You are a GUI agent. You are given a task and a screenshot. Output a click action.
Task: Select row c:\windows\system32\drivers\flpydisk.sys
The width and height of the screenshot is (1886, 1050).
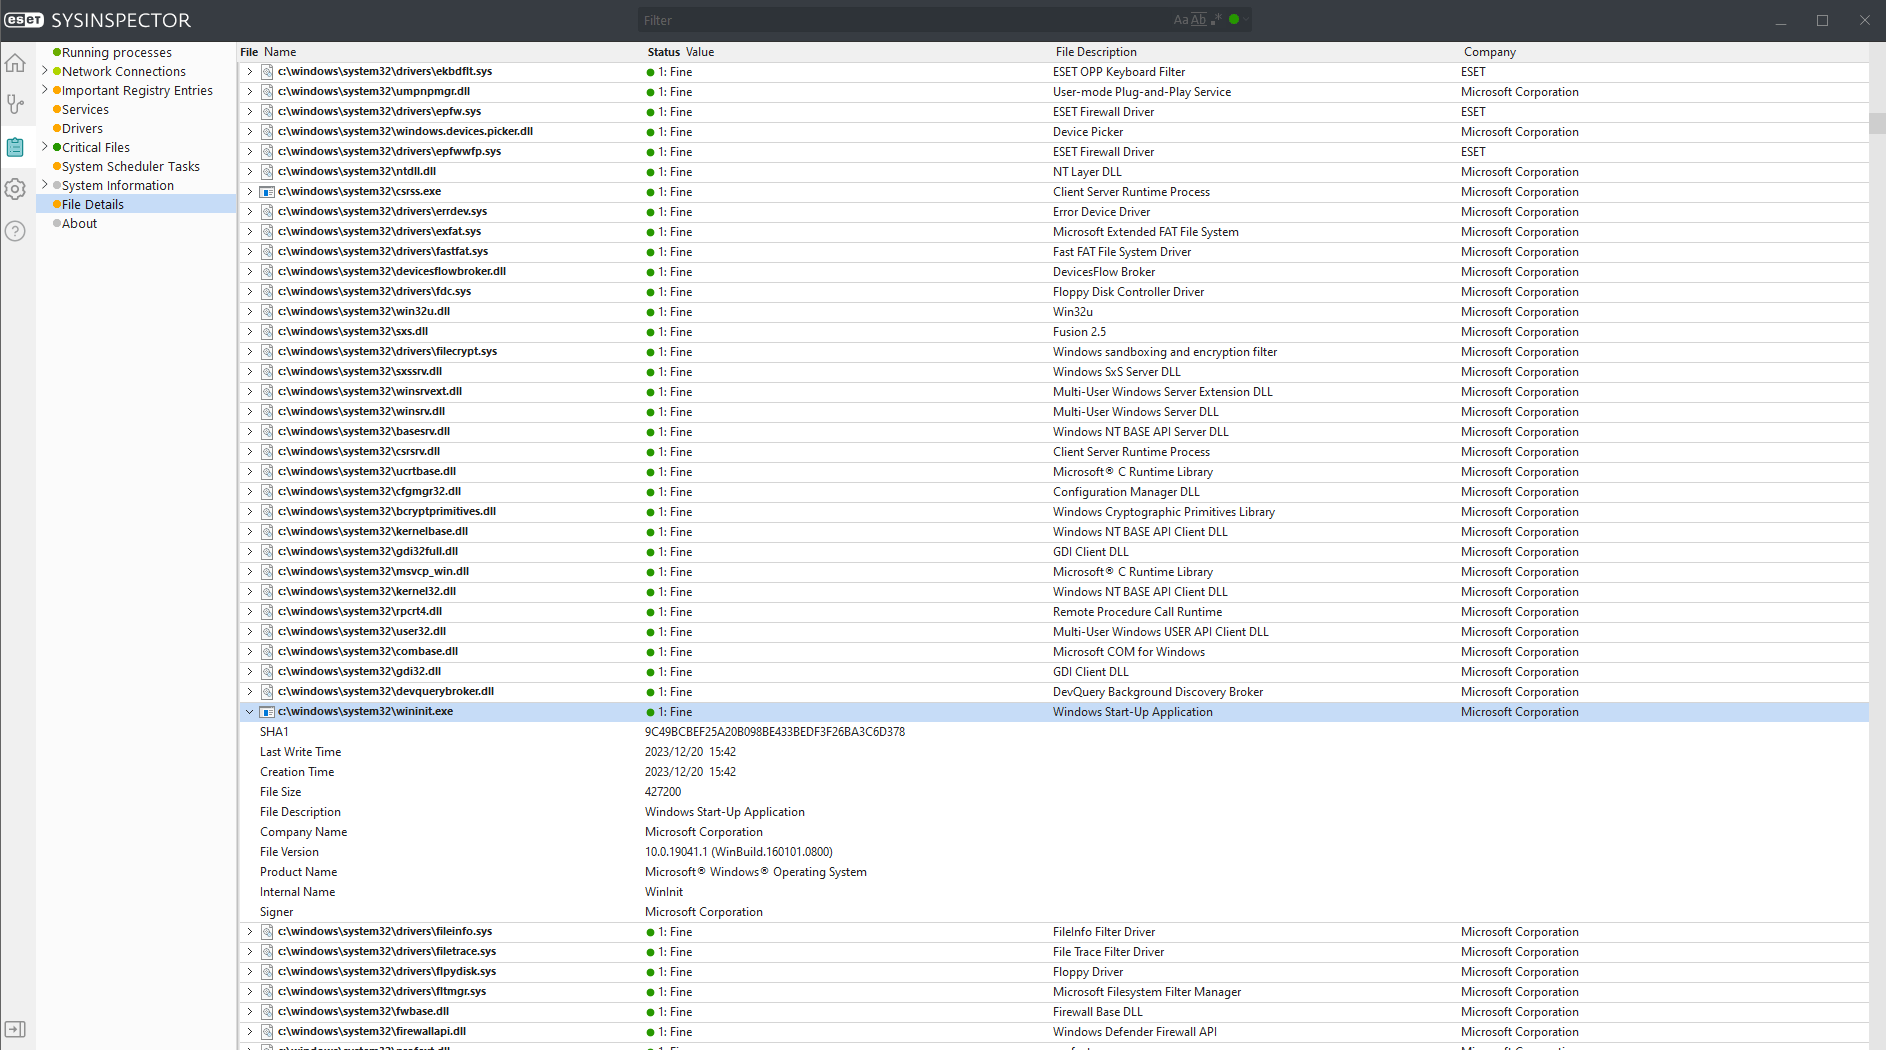click(x=1053, y=972)
